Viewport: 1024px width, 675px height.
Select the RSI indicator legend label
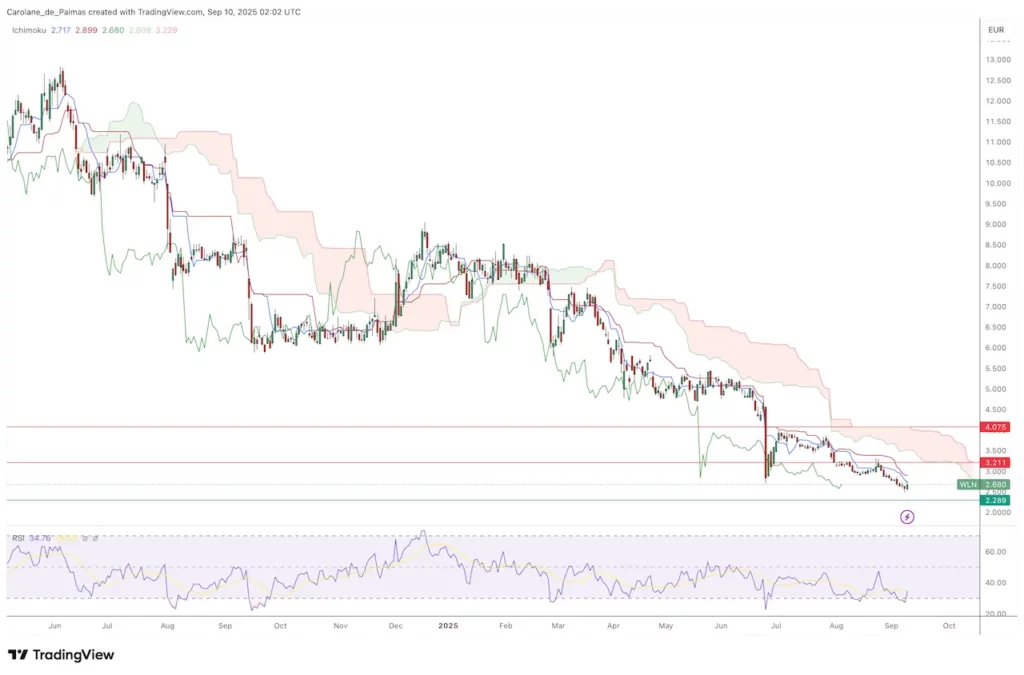coord(17,538)
